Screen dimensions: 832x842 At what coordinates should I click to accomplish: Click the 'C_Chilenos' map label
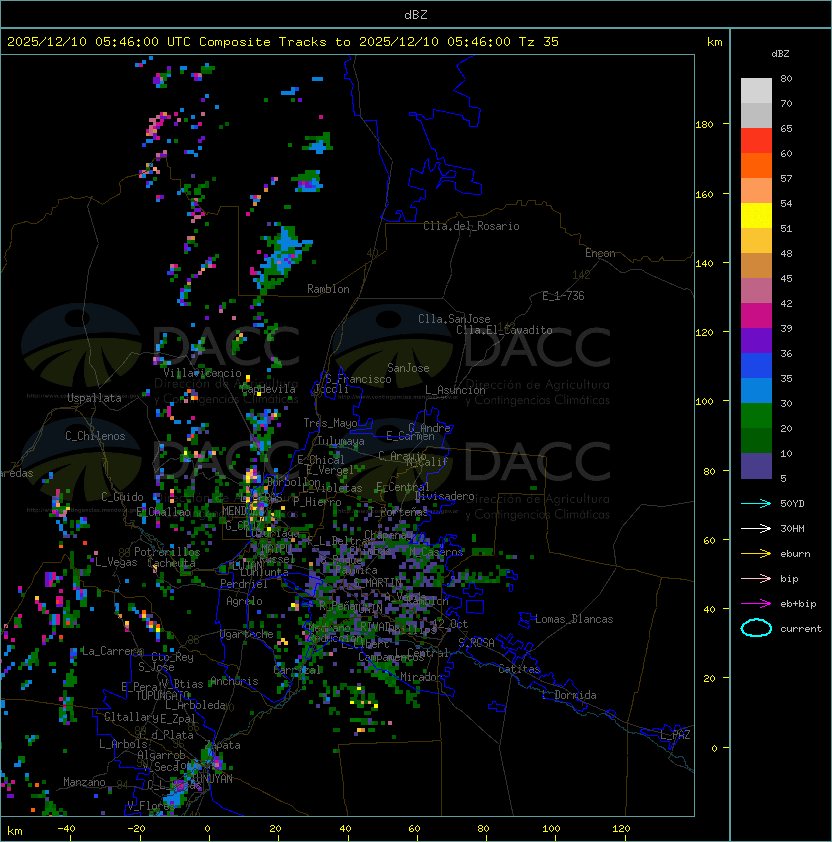tap(95, 436)
